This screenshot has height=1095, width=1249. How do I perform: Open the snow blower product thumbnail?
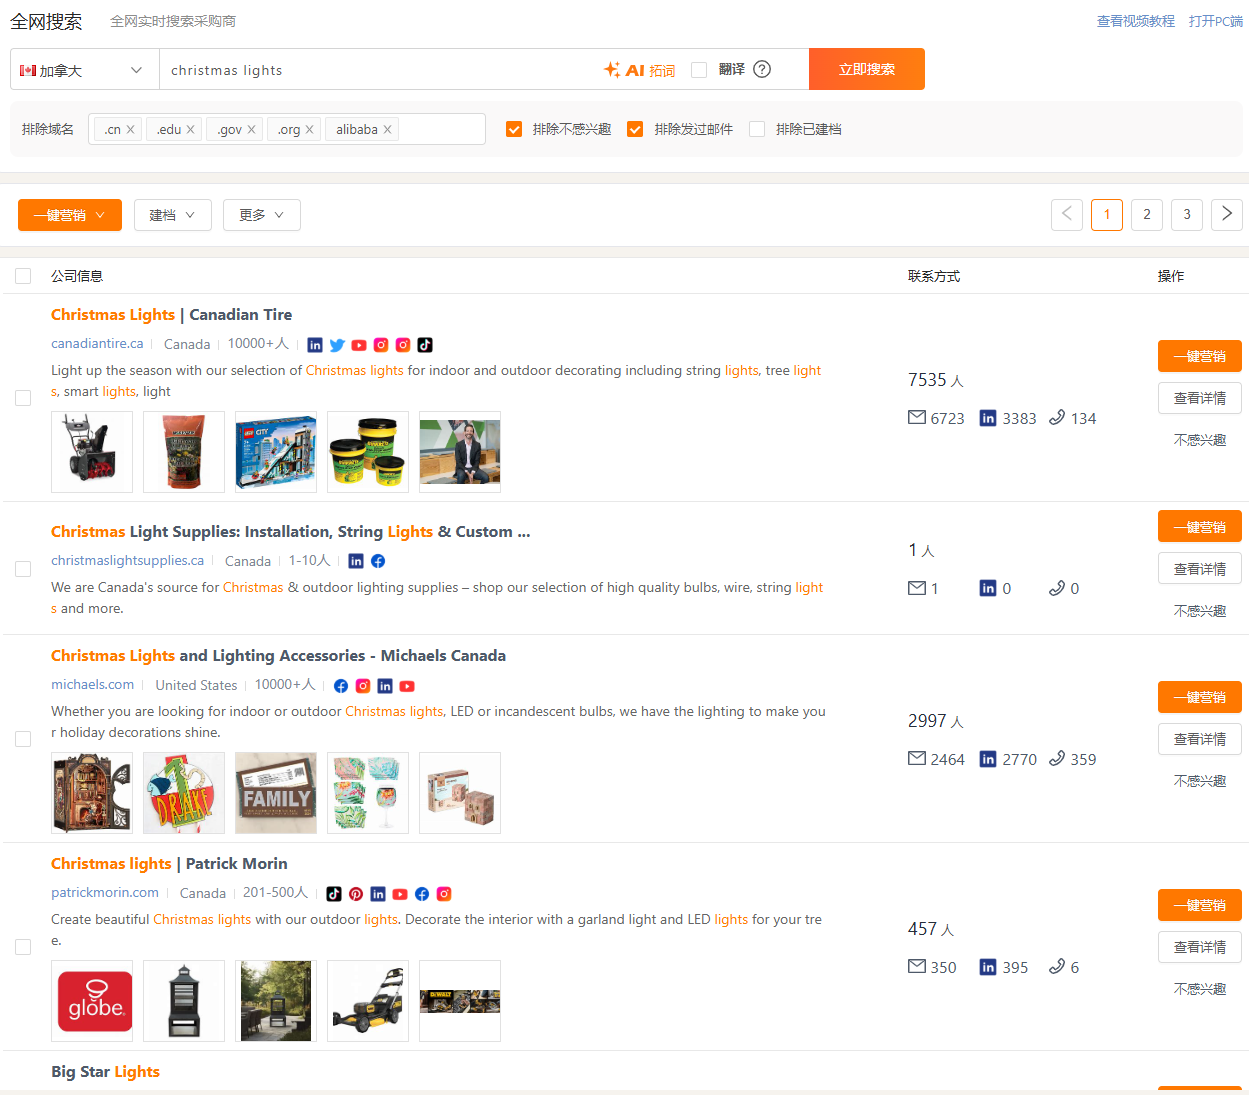(x=92, y=452)
